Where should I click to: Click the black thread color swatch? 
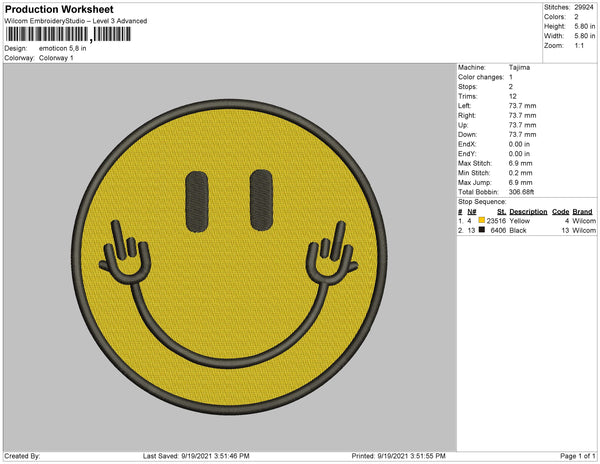coord(482,230)
